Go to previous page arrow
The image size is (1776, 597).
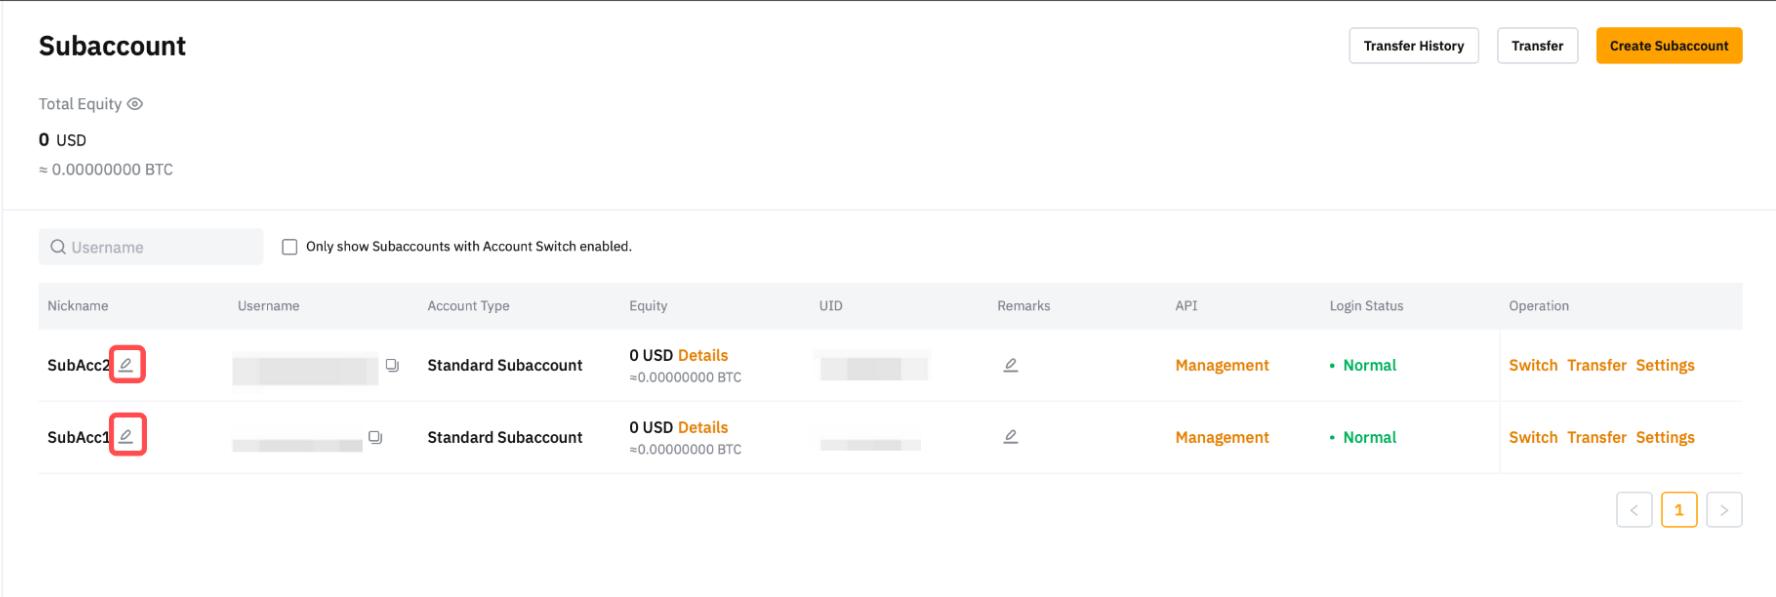pos(1633,510)
